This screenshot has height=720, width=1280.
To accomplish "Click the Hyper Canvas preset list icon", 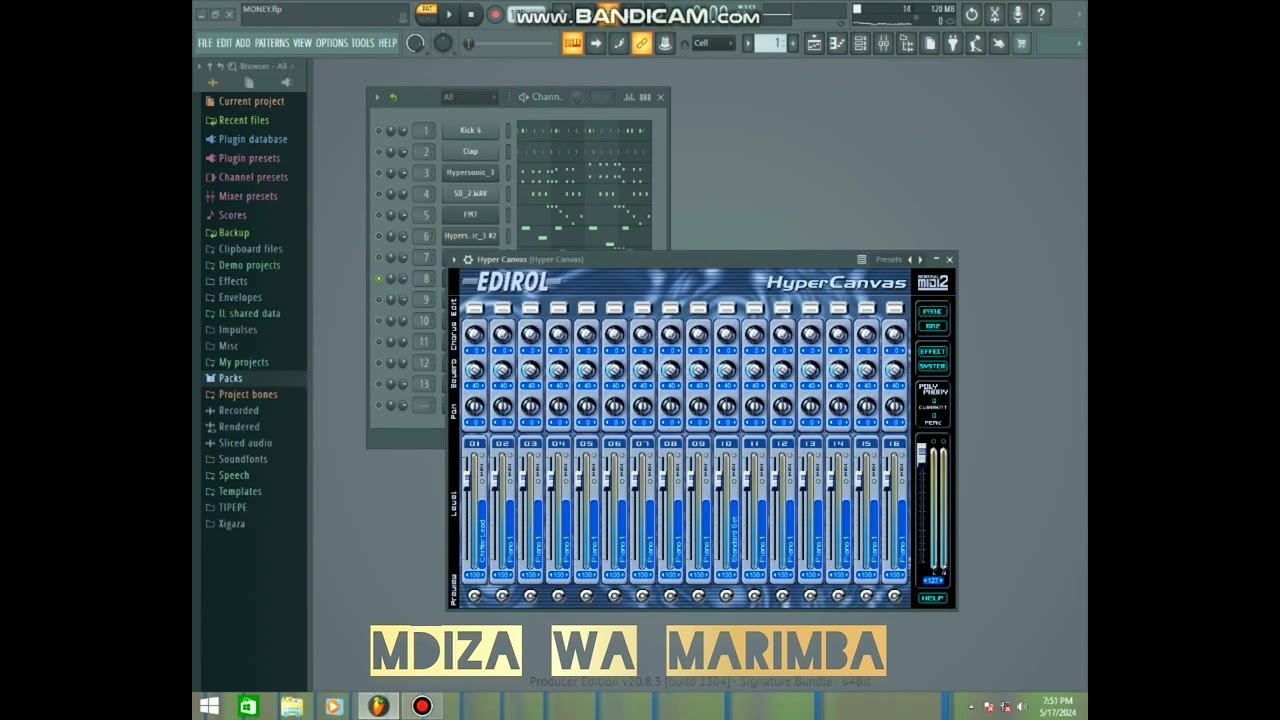I will point(861,259).
